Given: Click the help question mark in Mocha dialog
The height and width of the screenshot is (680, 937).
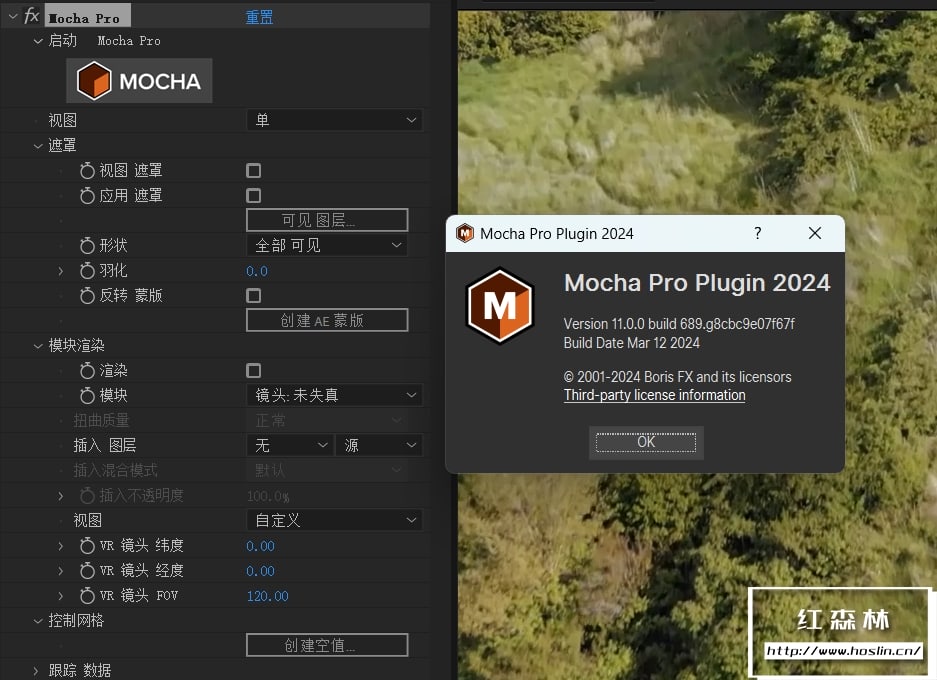Looking at the screenshot, I should tap(758, 233).
